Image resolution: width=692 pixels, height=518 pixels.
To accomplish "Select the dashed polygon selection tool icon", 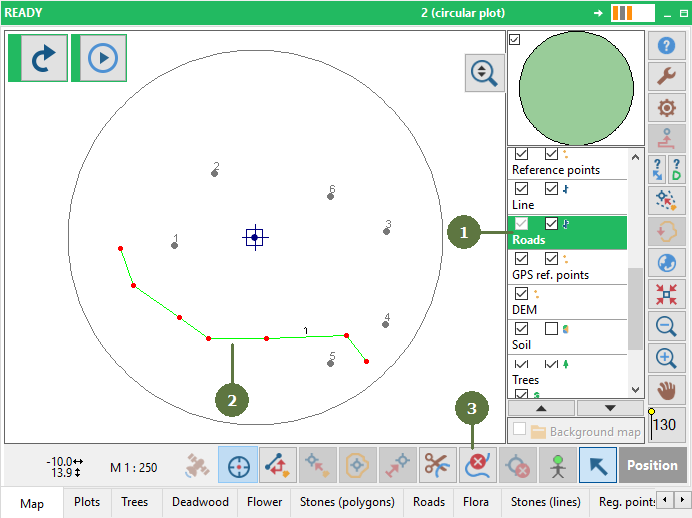I will pyautogui.click(x=666, y=200).
